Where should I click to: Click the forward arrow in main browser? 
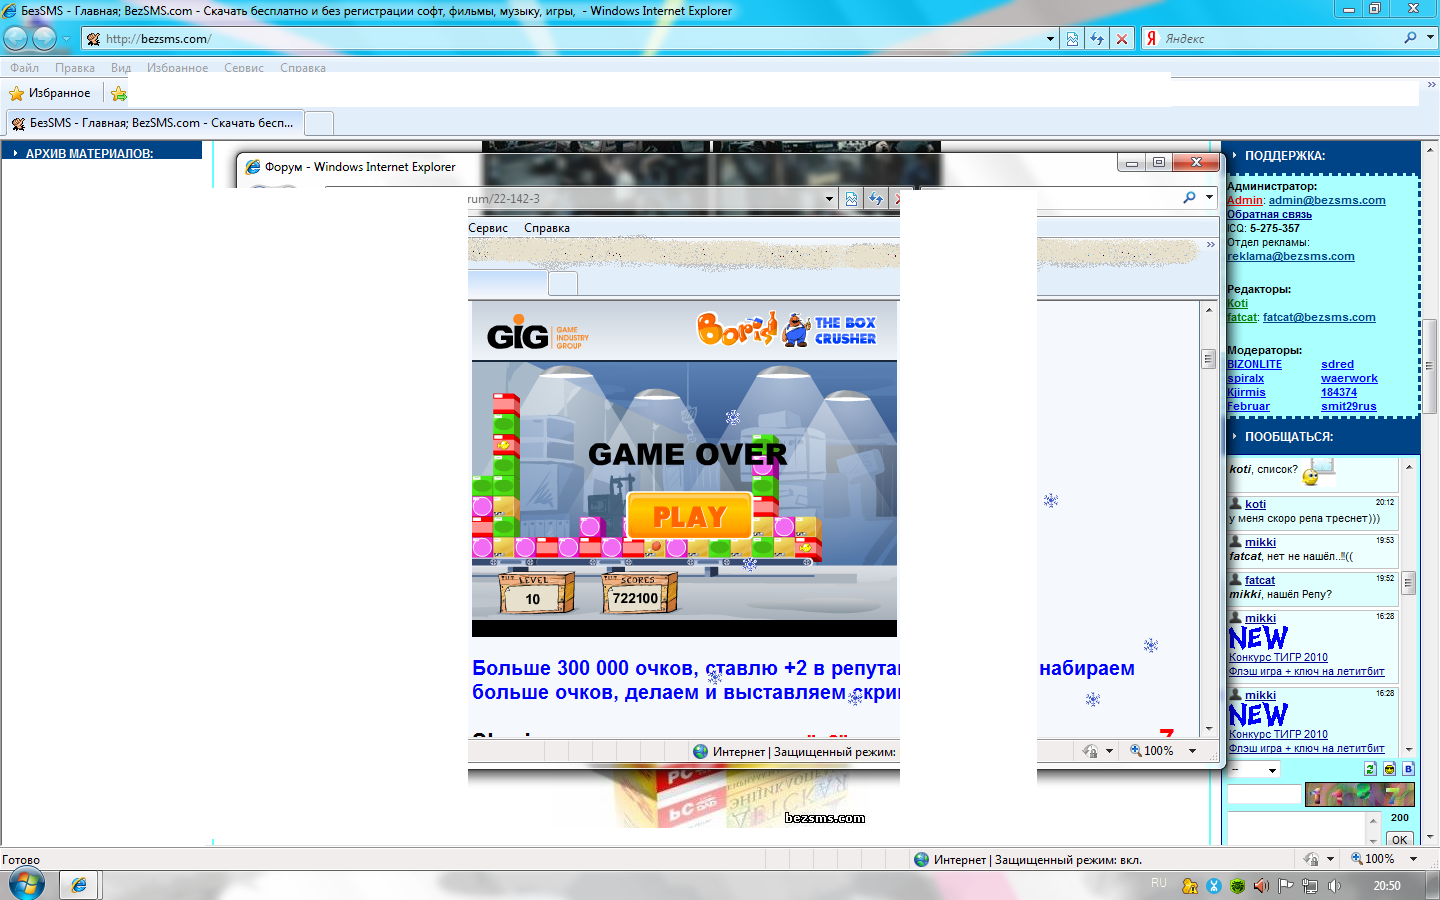tap(44, 39)
